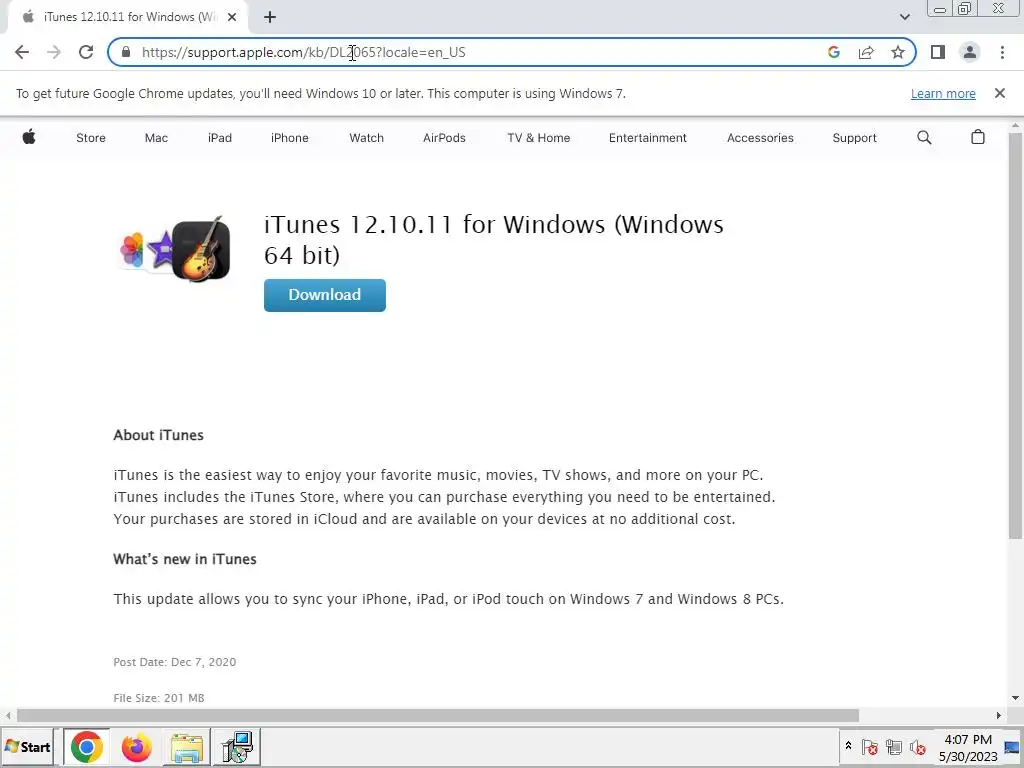
Task: Share this page using the share icon
Action: 866,52
